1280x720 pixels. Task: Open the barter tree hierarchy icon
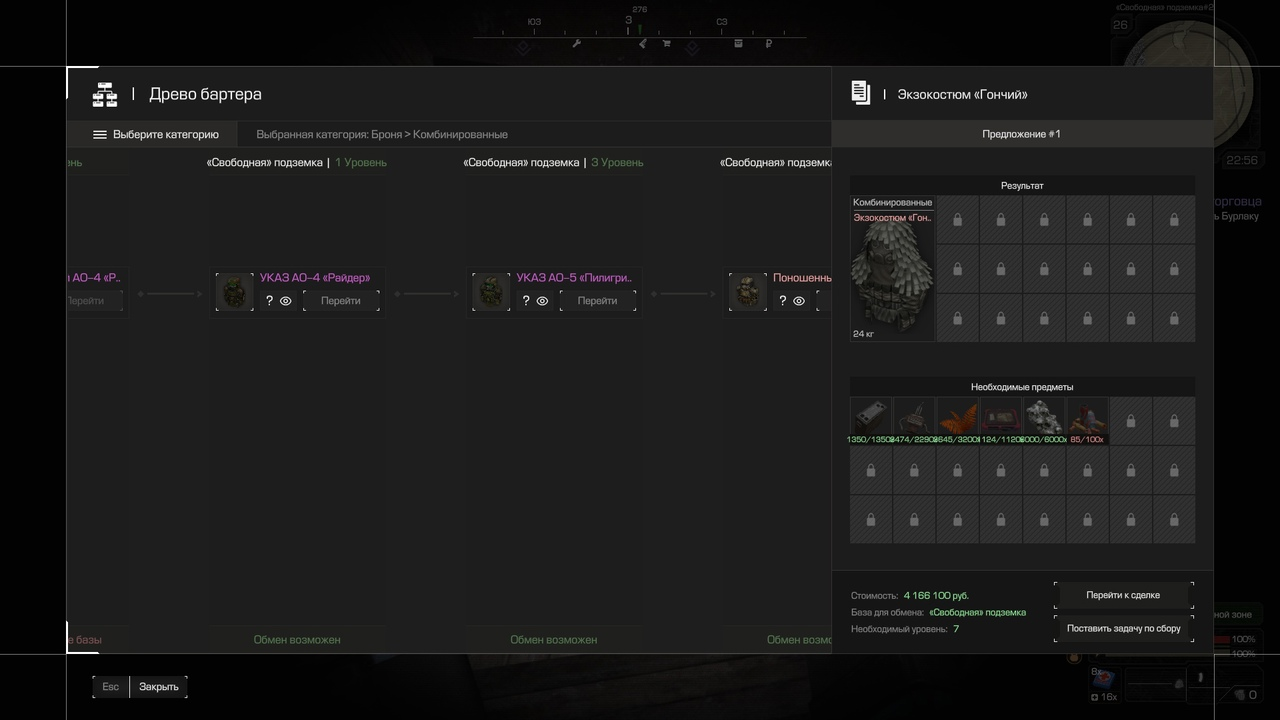105,94
